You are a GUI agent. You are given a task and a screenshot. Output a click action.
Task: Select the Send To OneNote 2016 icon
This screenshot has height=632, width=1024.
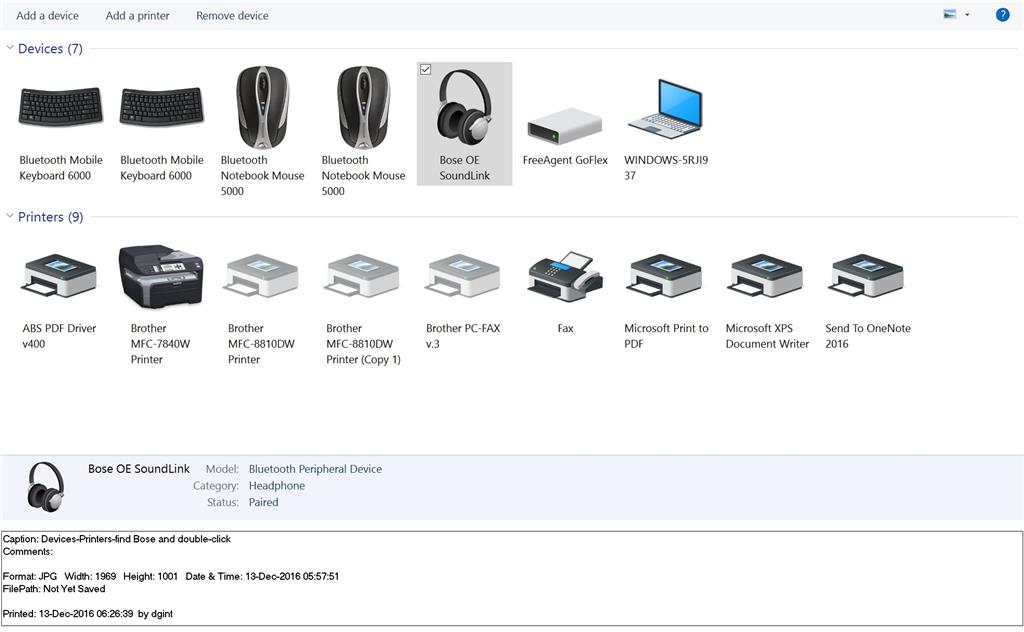point(867,276)
